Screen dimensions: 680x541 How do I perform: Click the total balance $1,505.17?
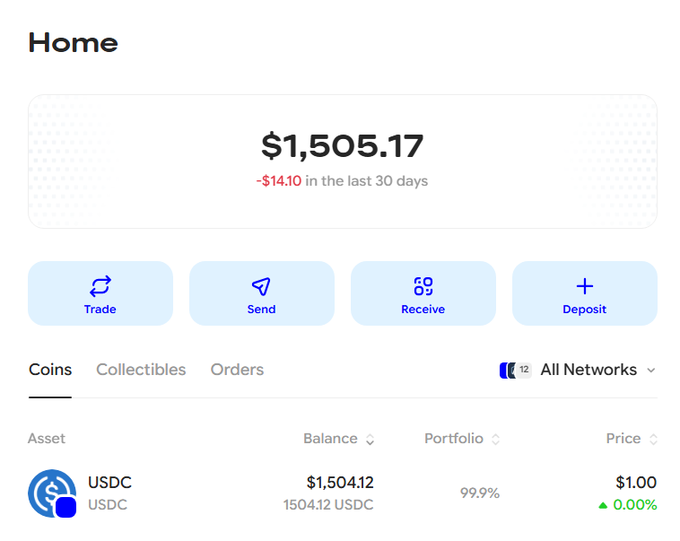click(342, 146)
